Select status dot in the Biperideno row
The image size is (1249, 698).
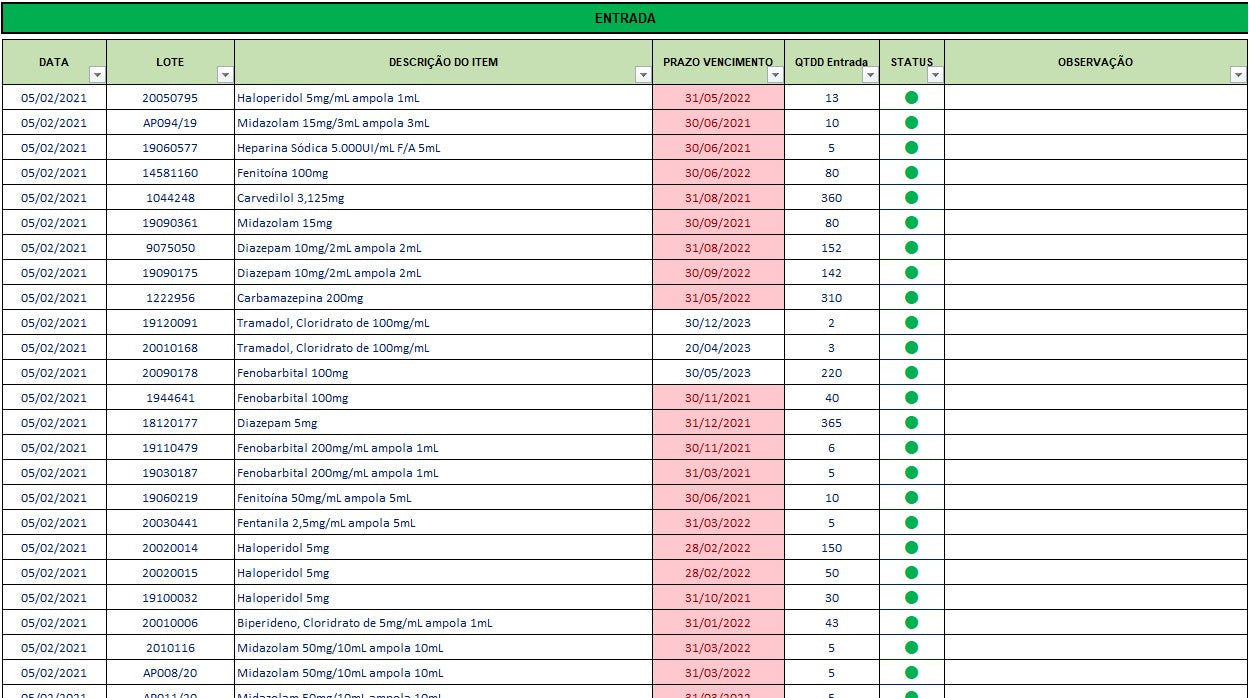click(911, 623)
